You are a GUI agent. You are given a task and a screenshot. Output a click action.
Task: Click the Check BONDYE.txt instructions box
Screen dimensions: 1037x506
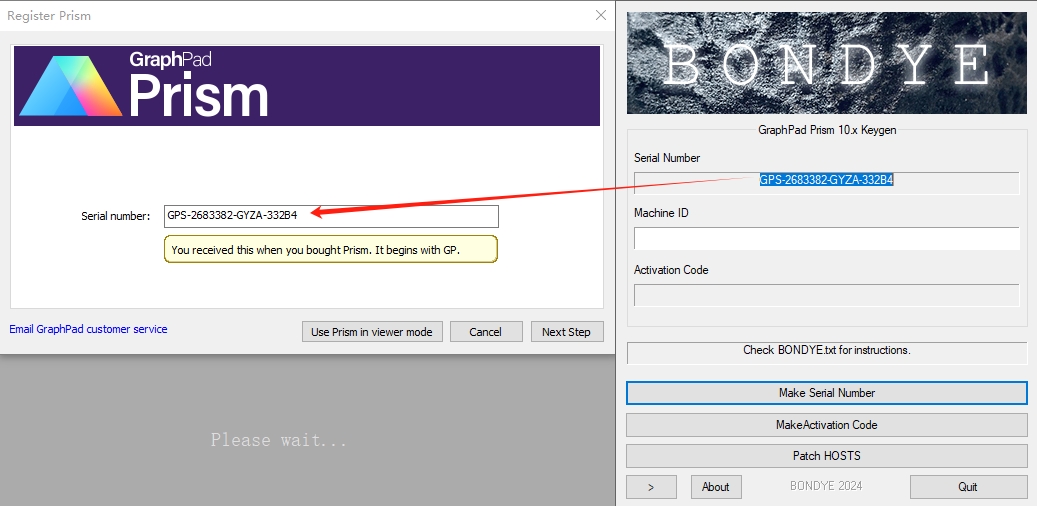[x=826, y=352]
